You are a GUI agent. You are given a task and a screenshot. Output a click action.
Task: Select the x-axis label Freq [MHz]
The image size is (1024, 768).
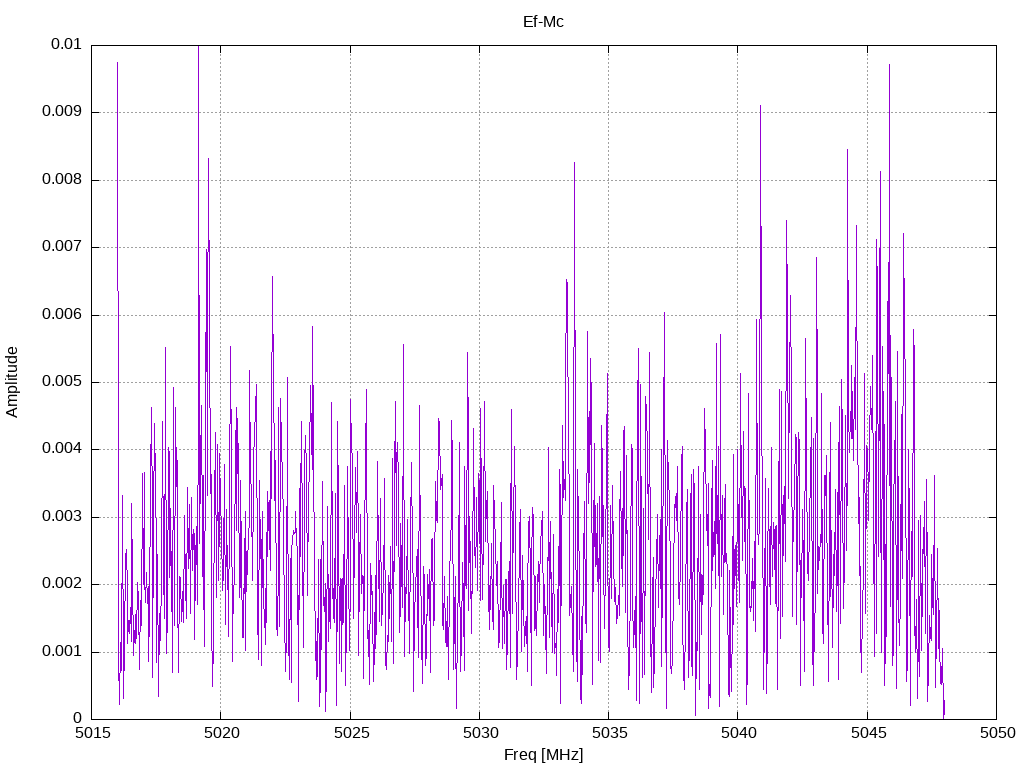click(543, 755)
